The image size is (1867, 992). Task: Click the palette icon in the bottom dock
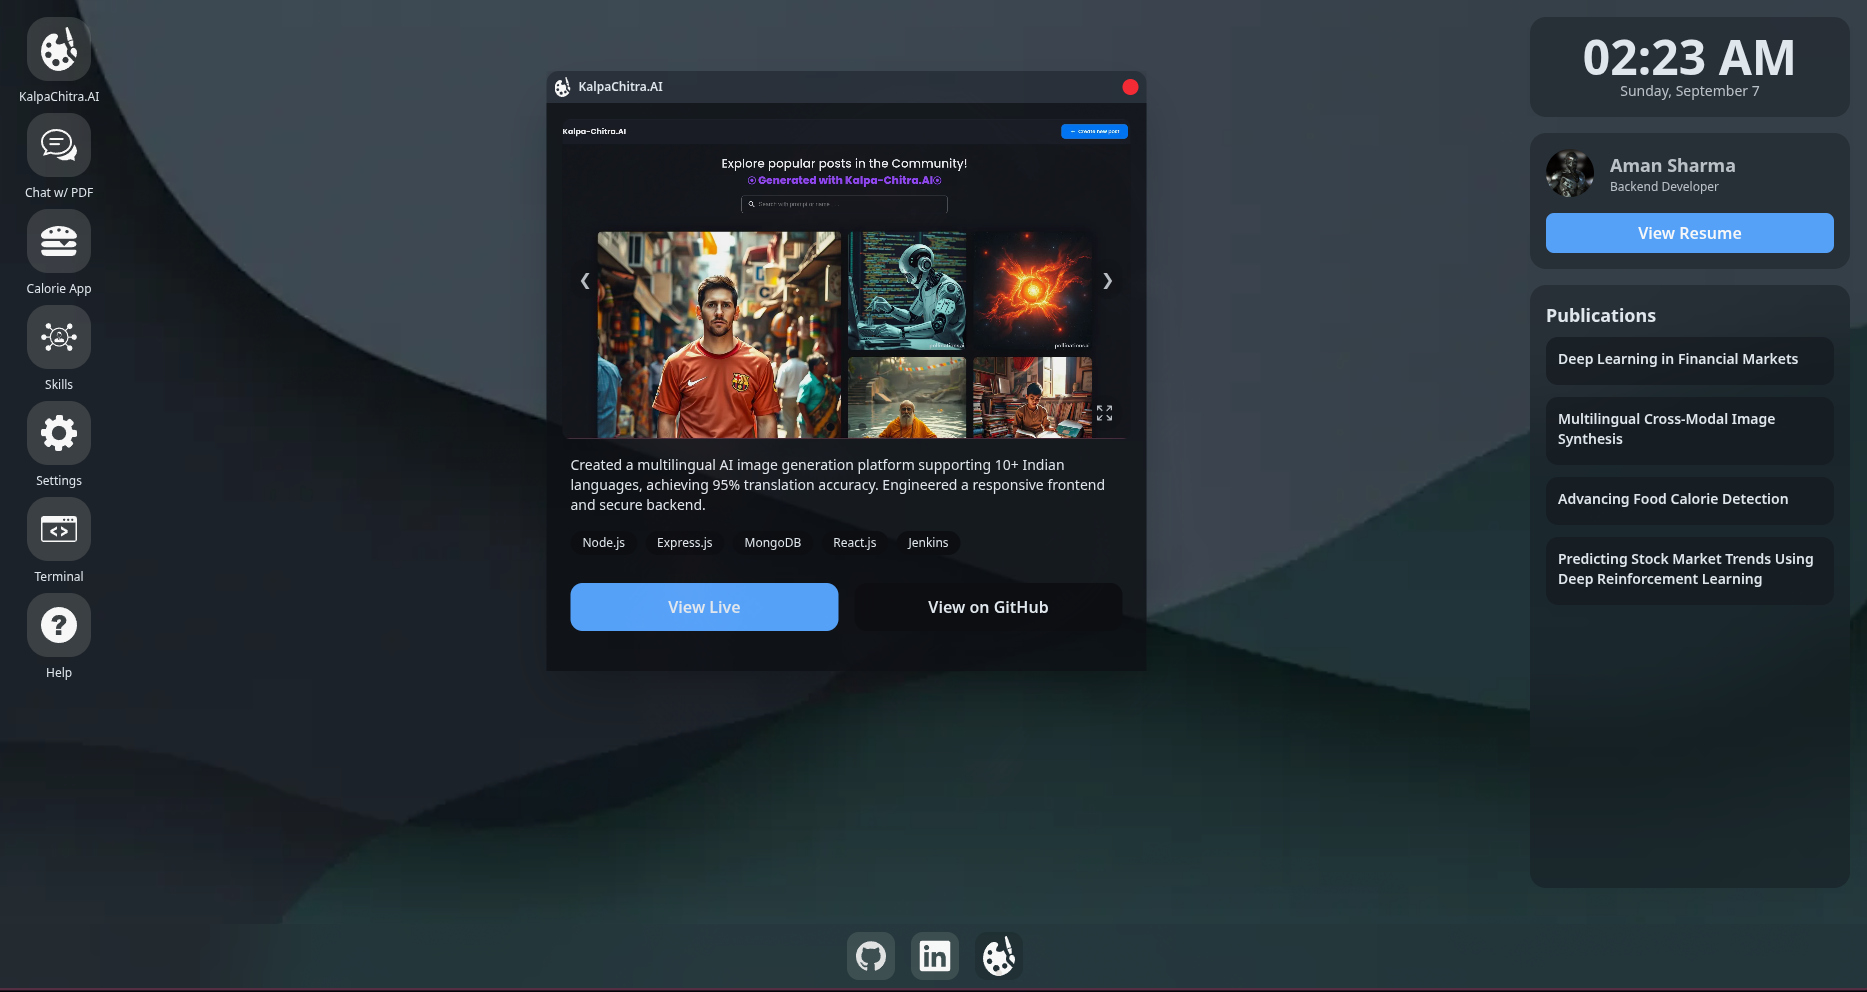(x=997, y=955)
